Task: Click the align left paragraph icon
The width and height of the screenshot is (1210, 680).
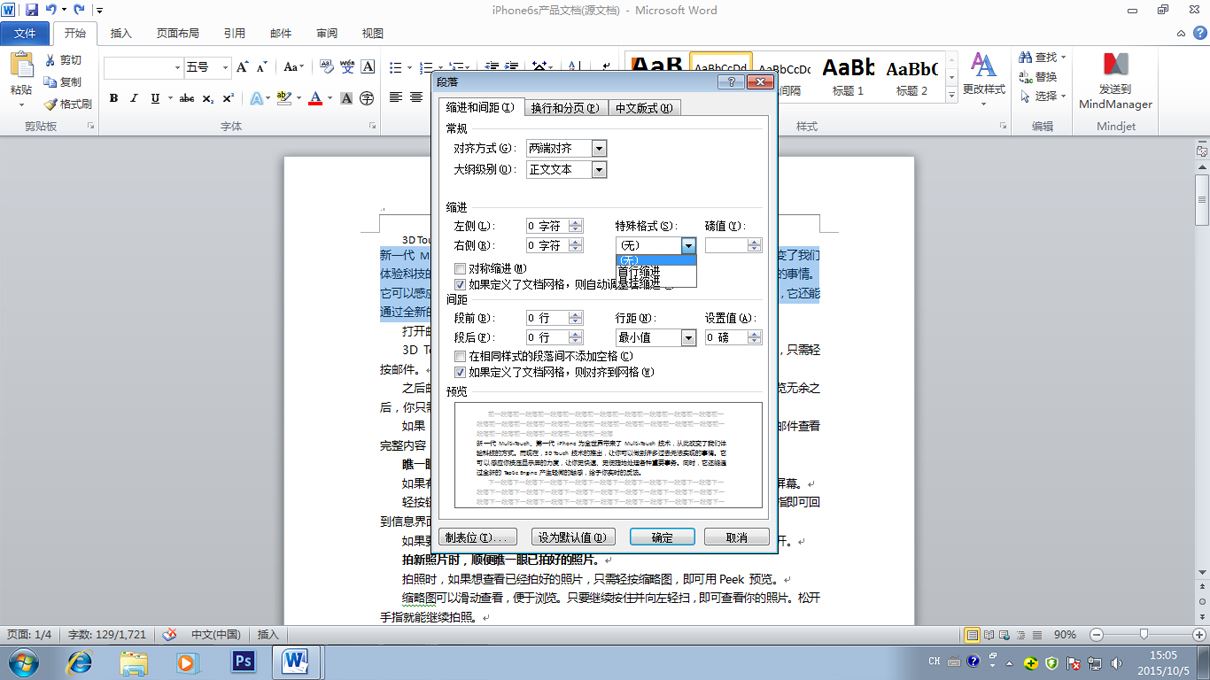Action: [x=396, y=98]
